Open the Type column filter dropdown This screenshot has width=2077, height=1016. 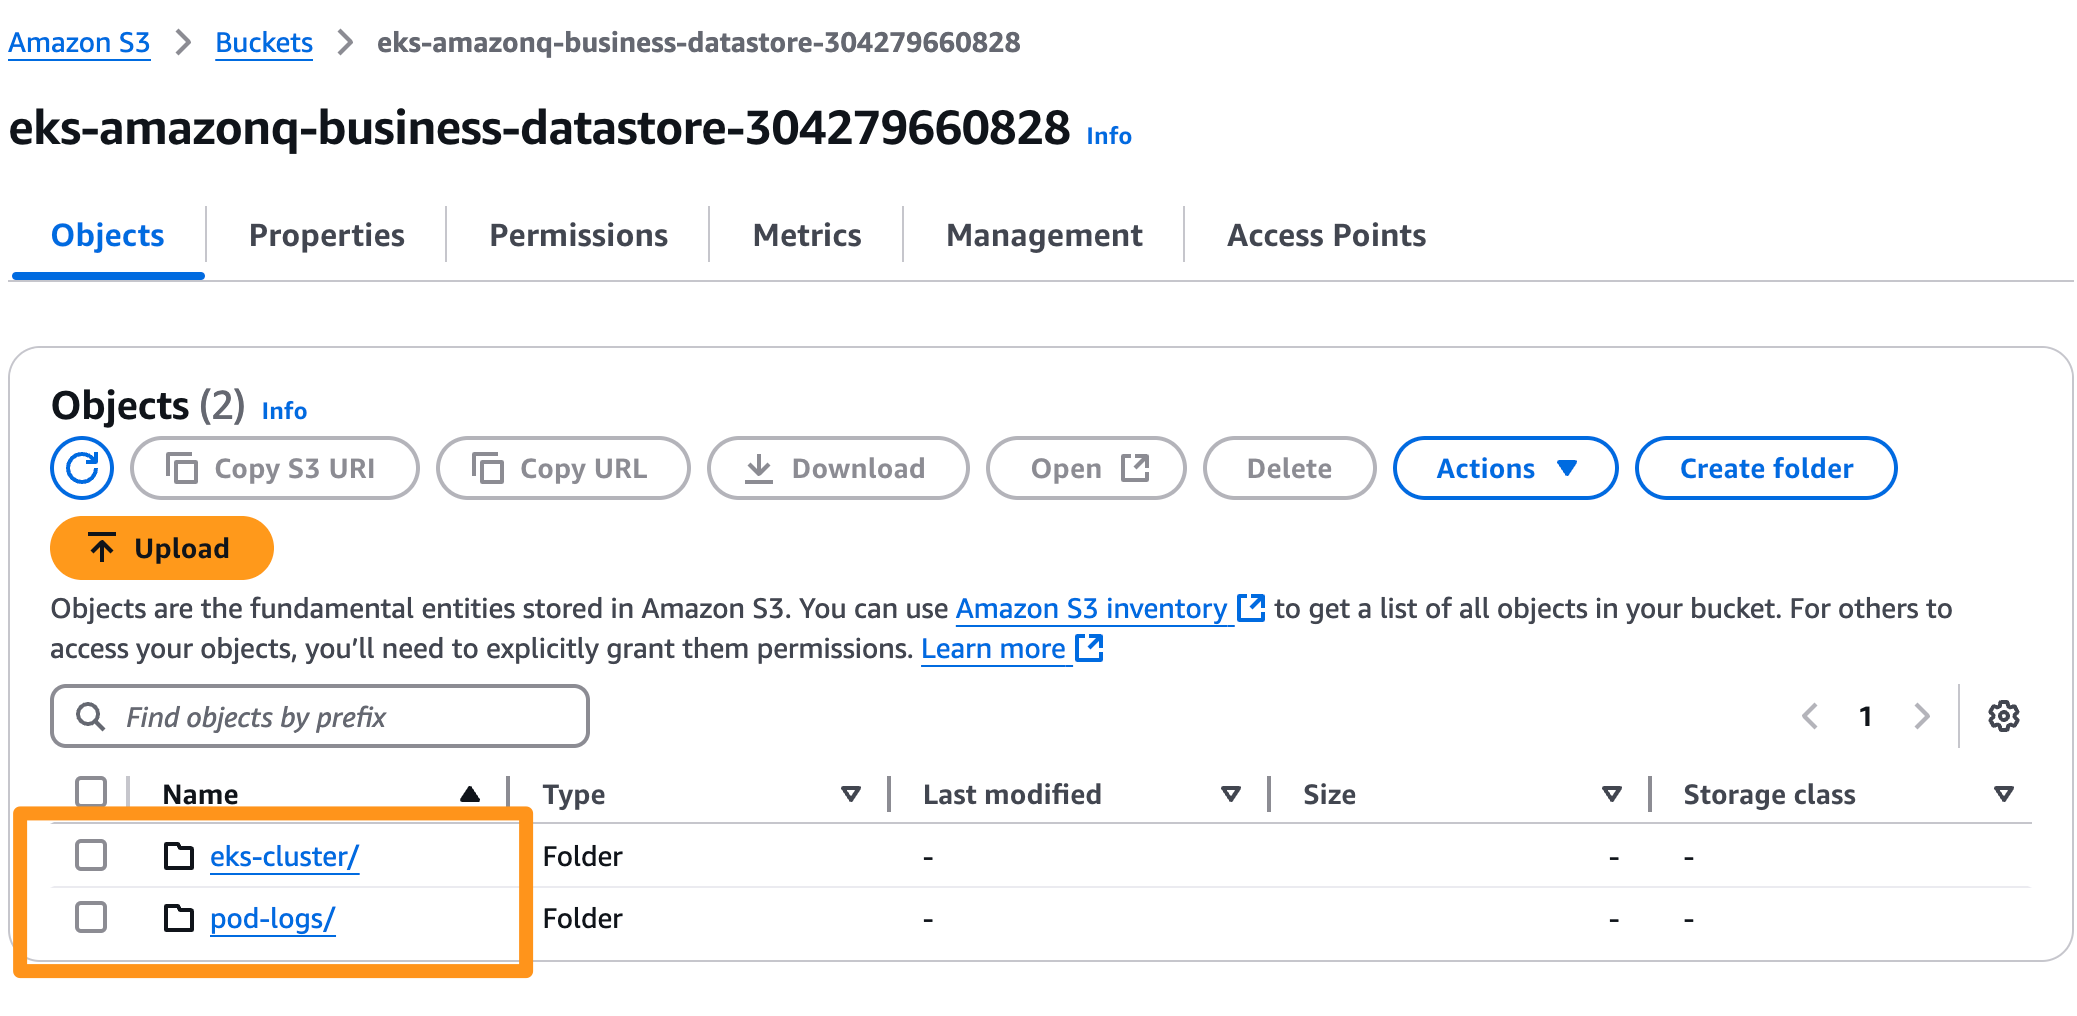point(849,793)
